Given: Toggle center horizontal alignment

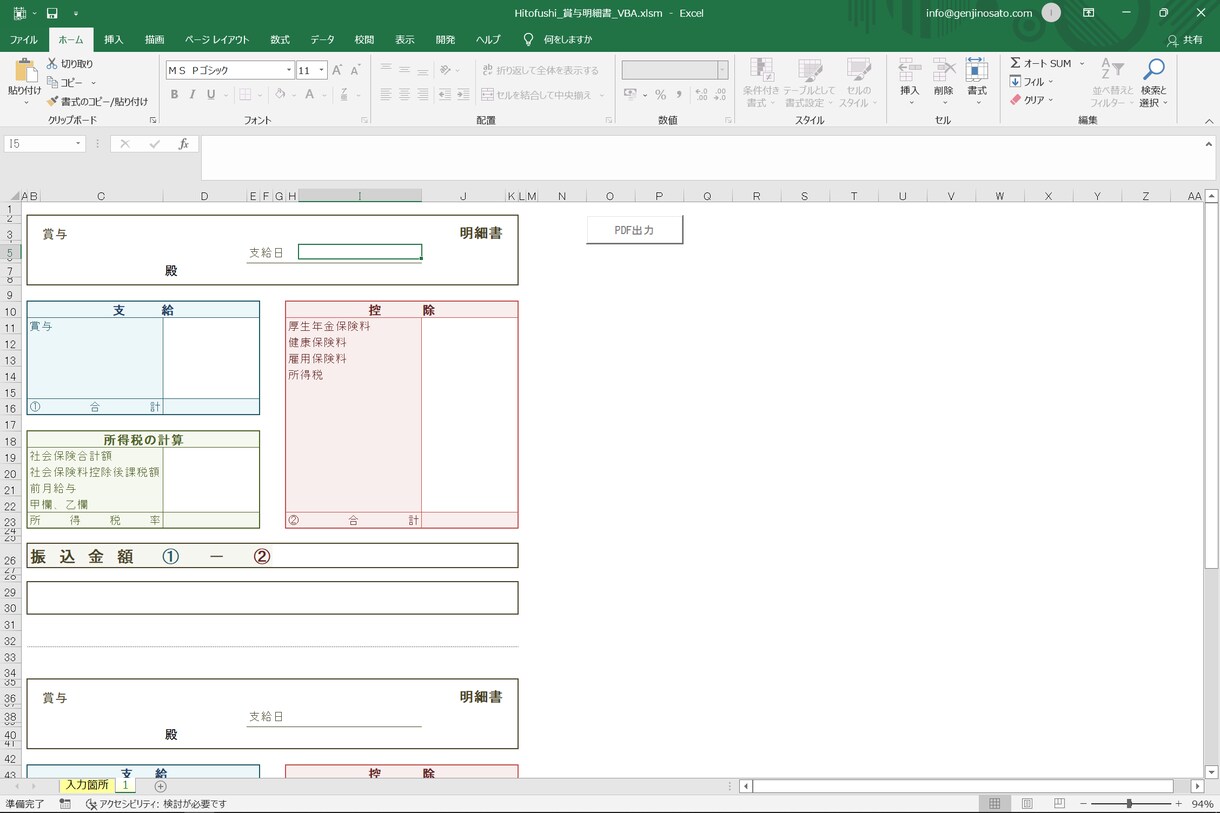Looking at the screenshot, I should [404, 95].
